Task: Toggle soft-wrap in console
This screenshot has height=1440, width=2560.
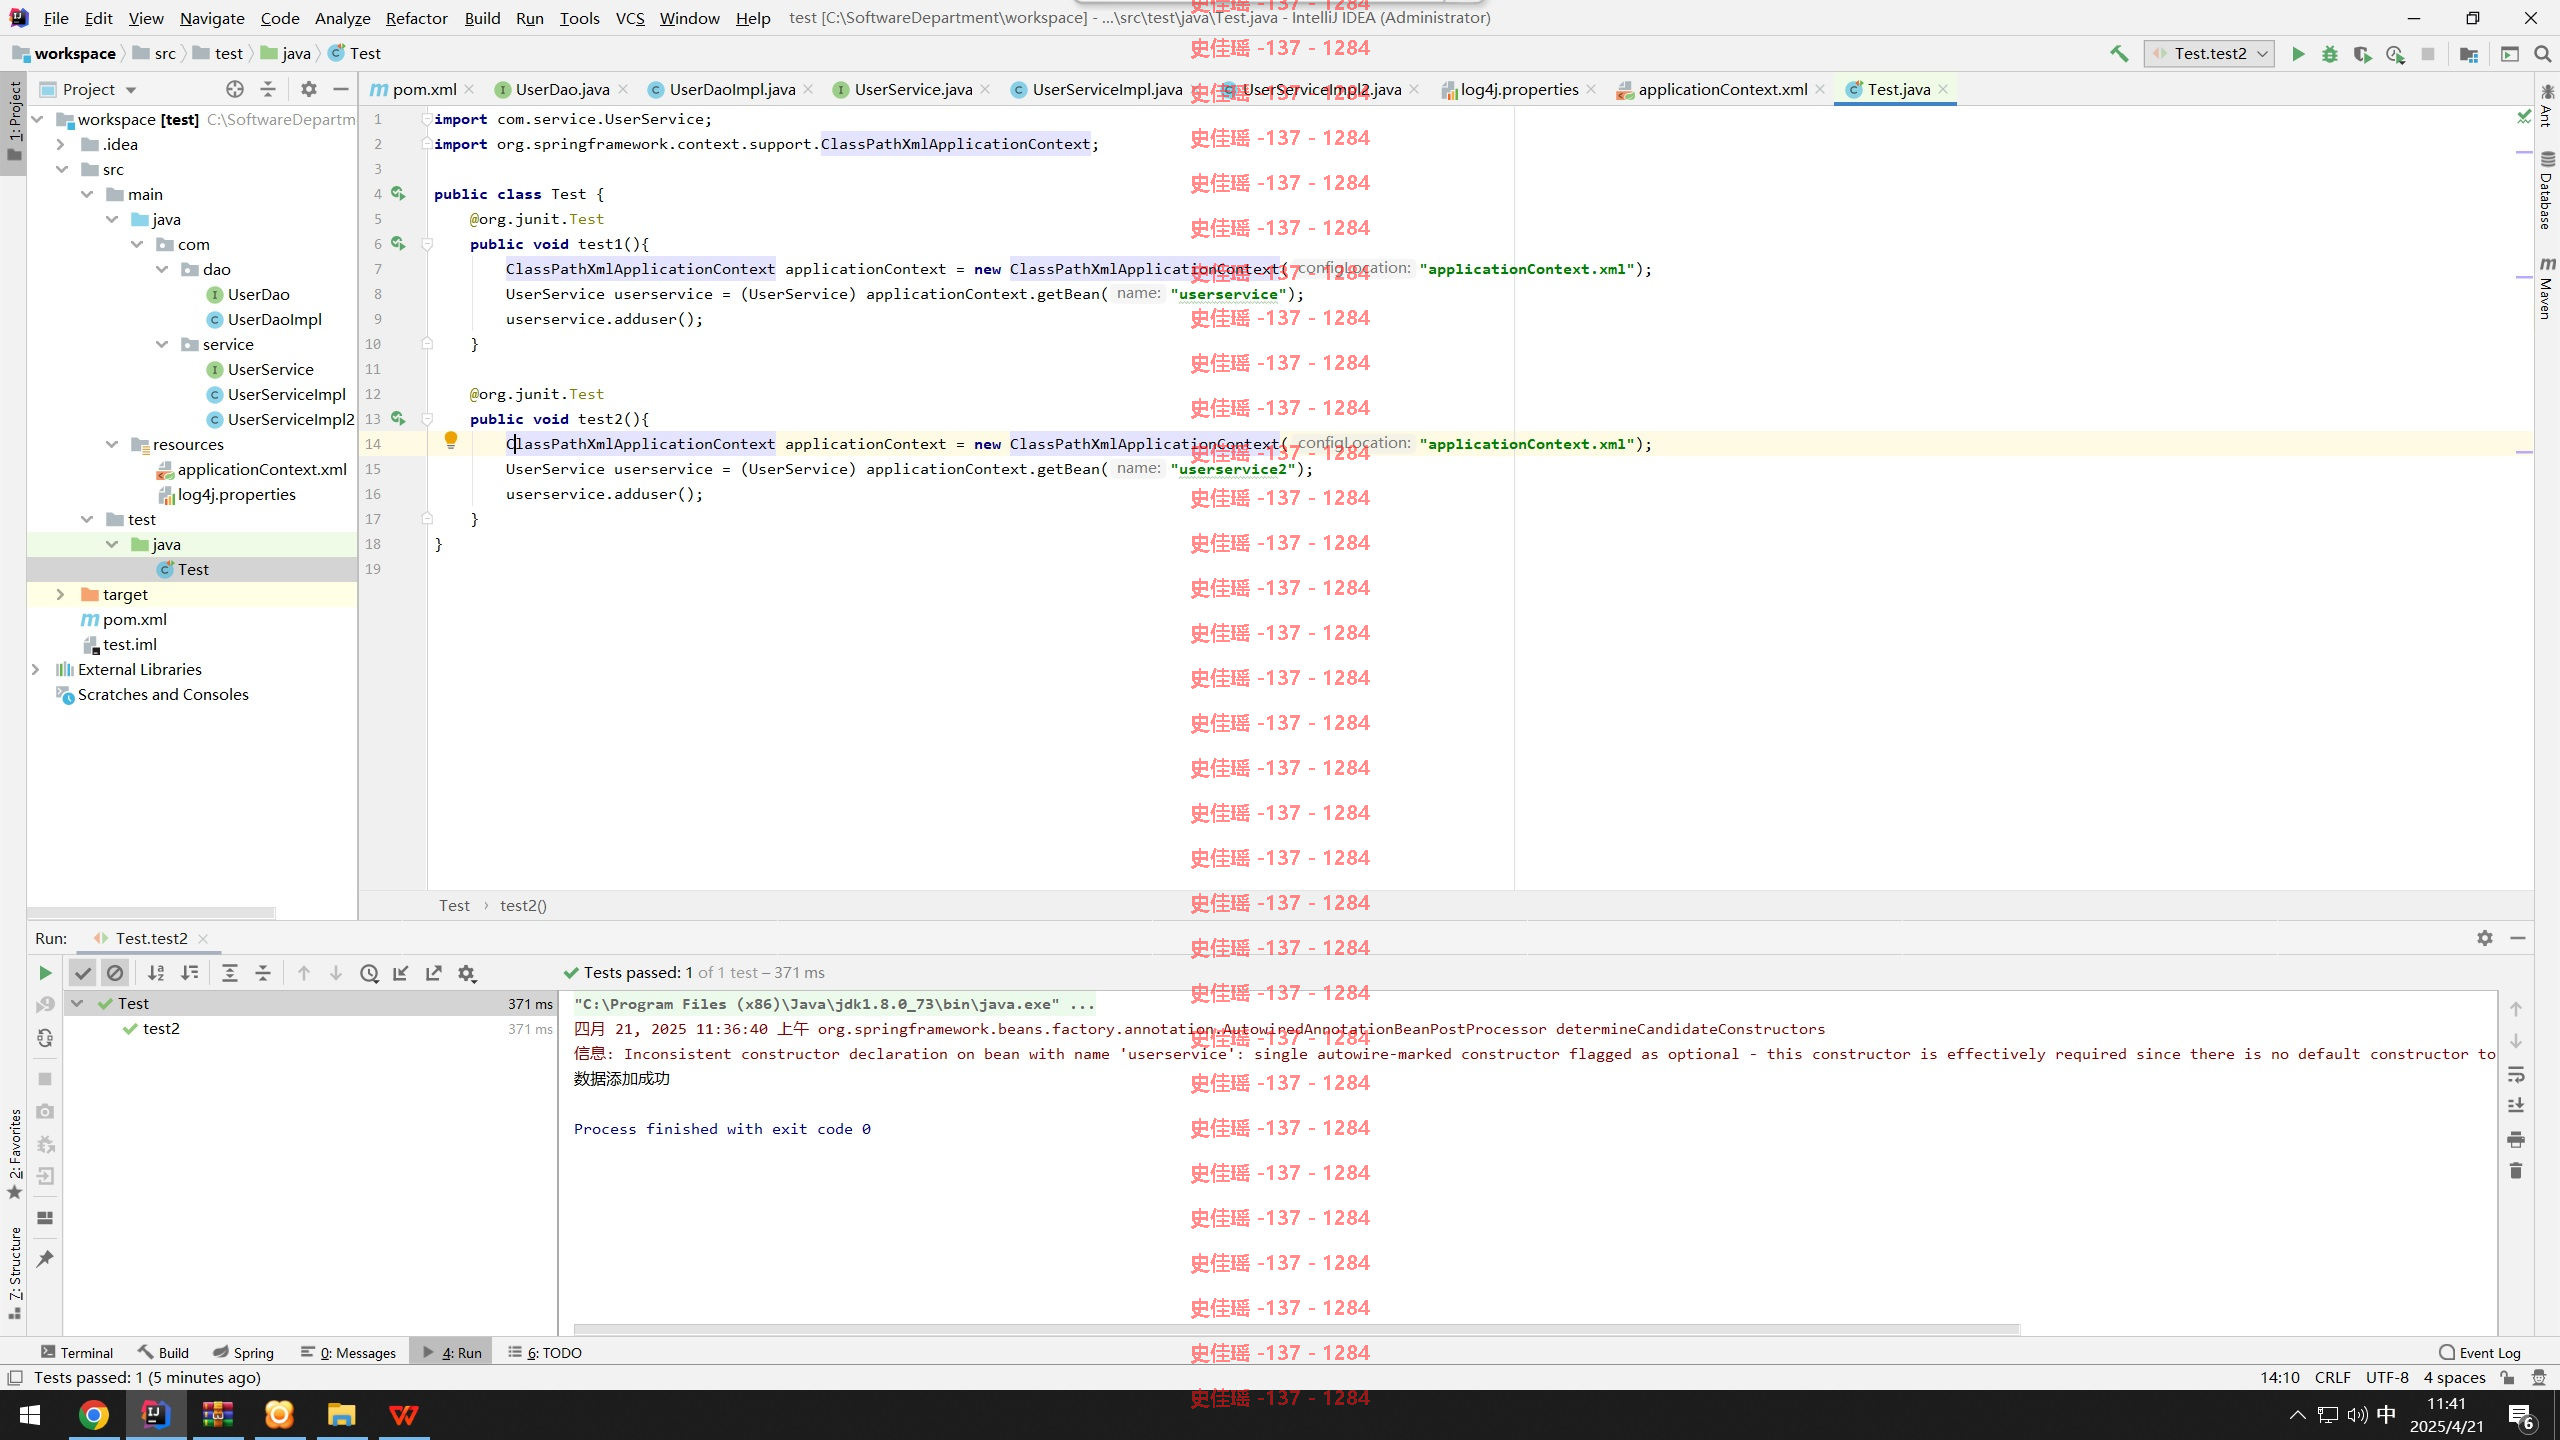Action: [2516, 1075]
